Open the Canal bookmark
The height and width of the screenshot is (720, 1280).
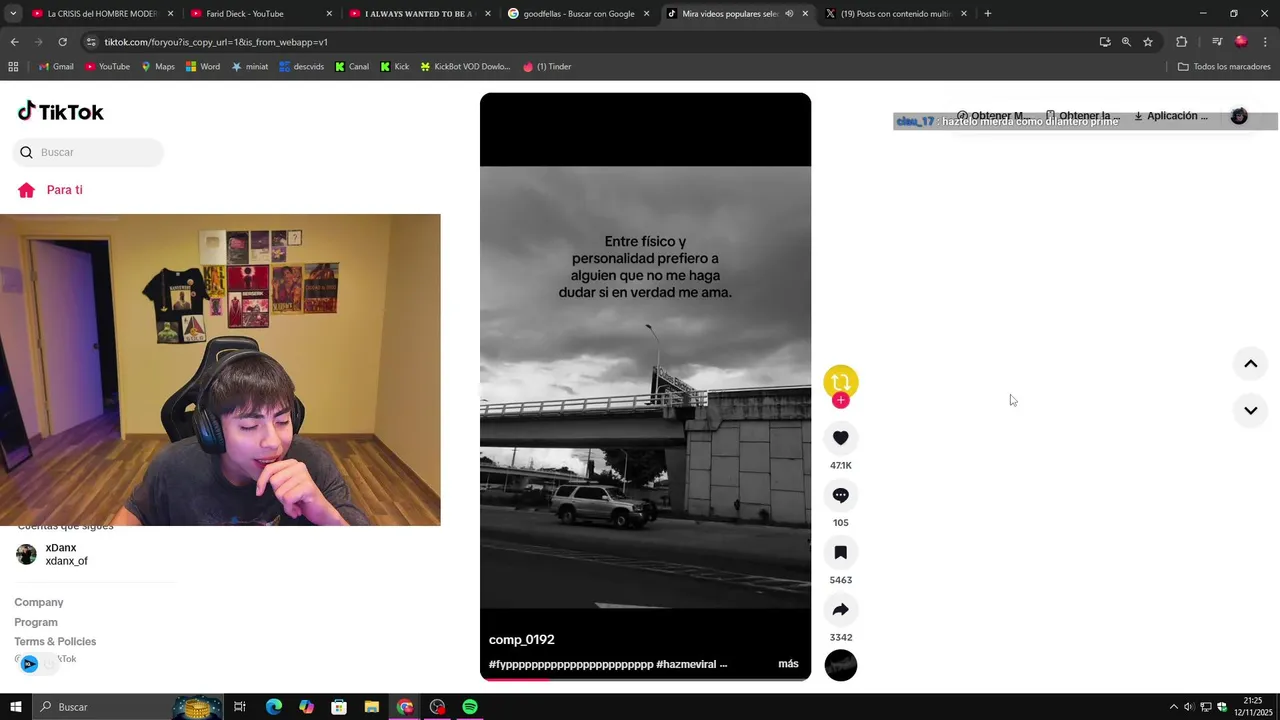(352, 67)
